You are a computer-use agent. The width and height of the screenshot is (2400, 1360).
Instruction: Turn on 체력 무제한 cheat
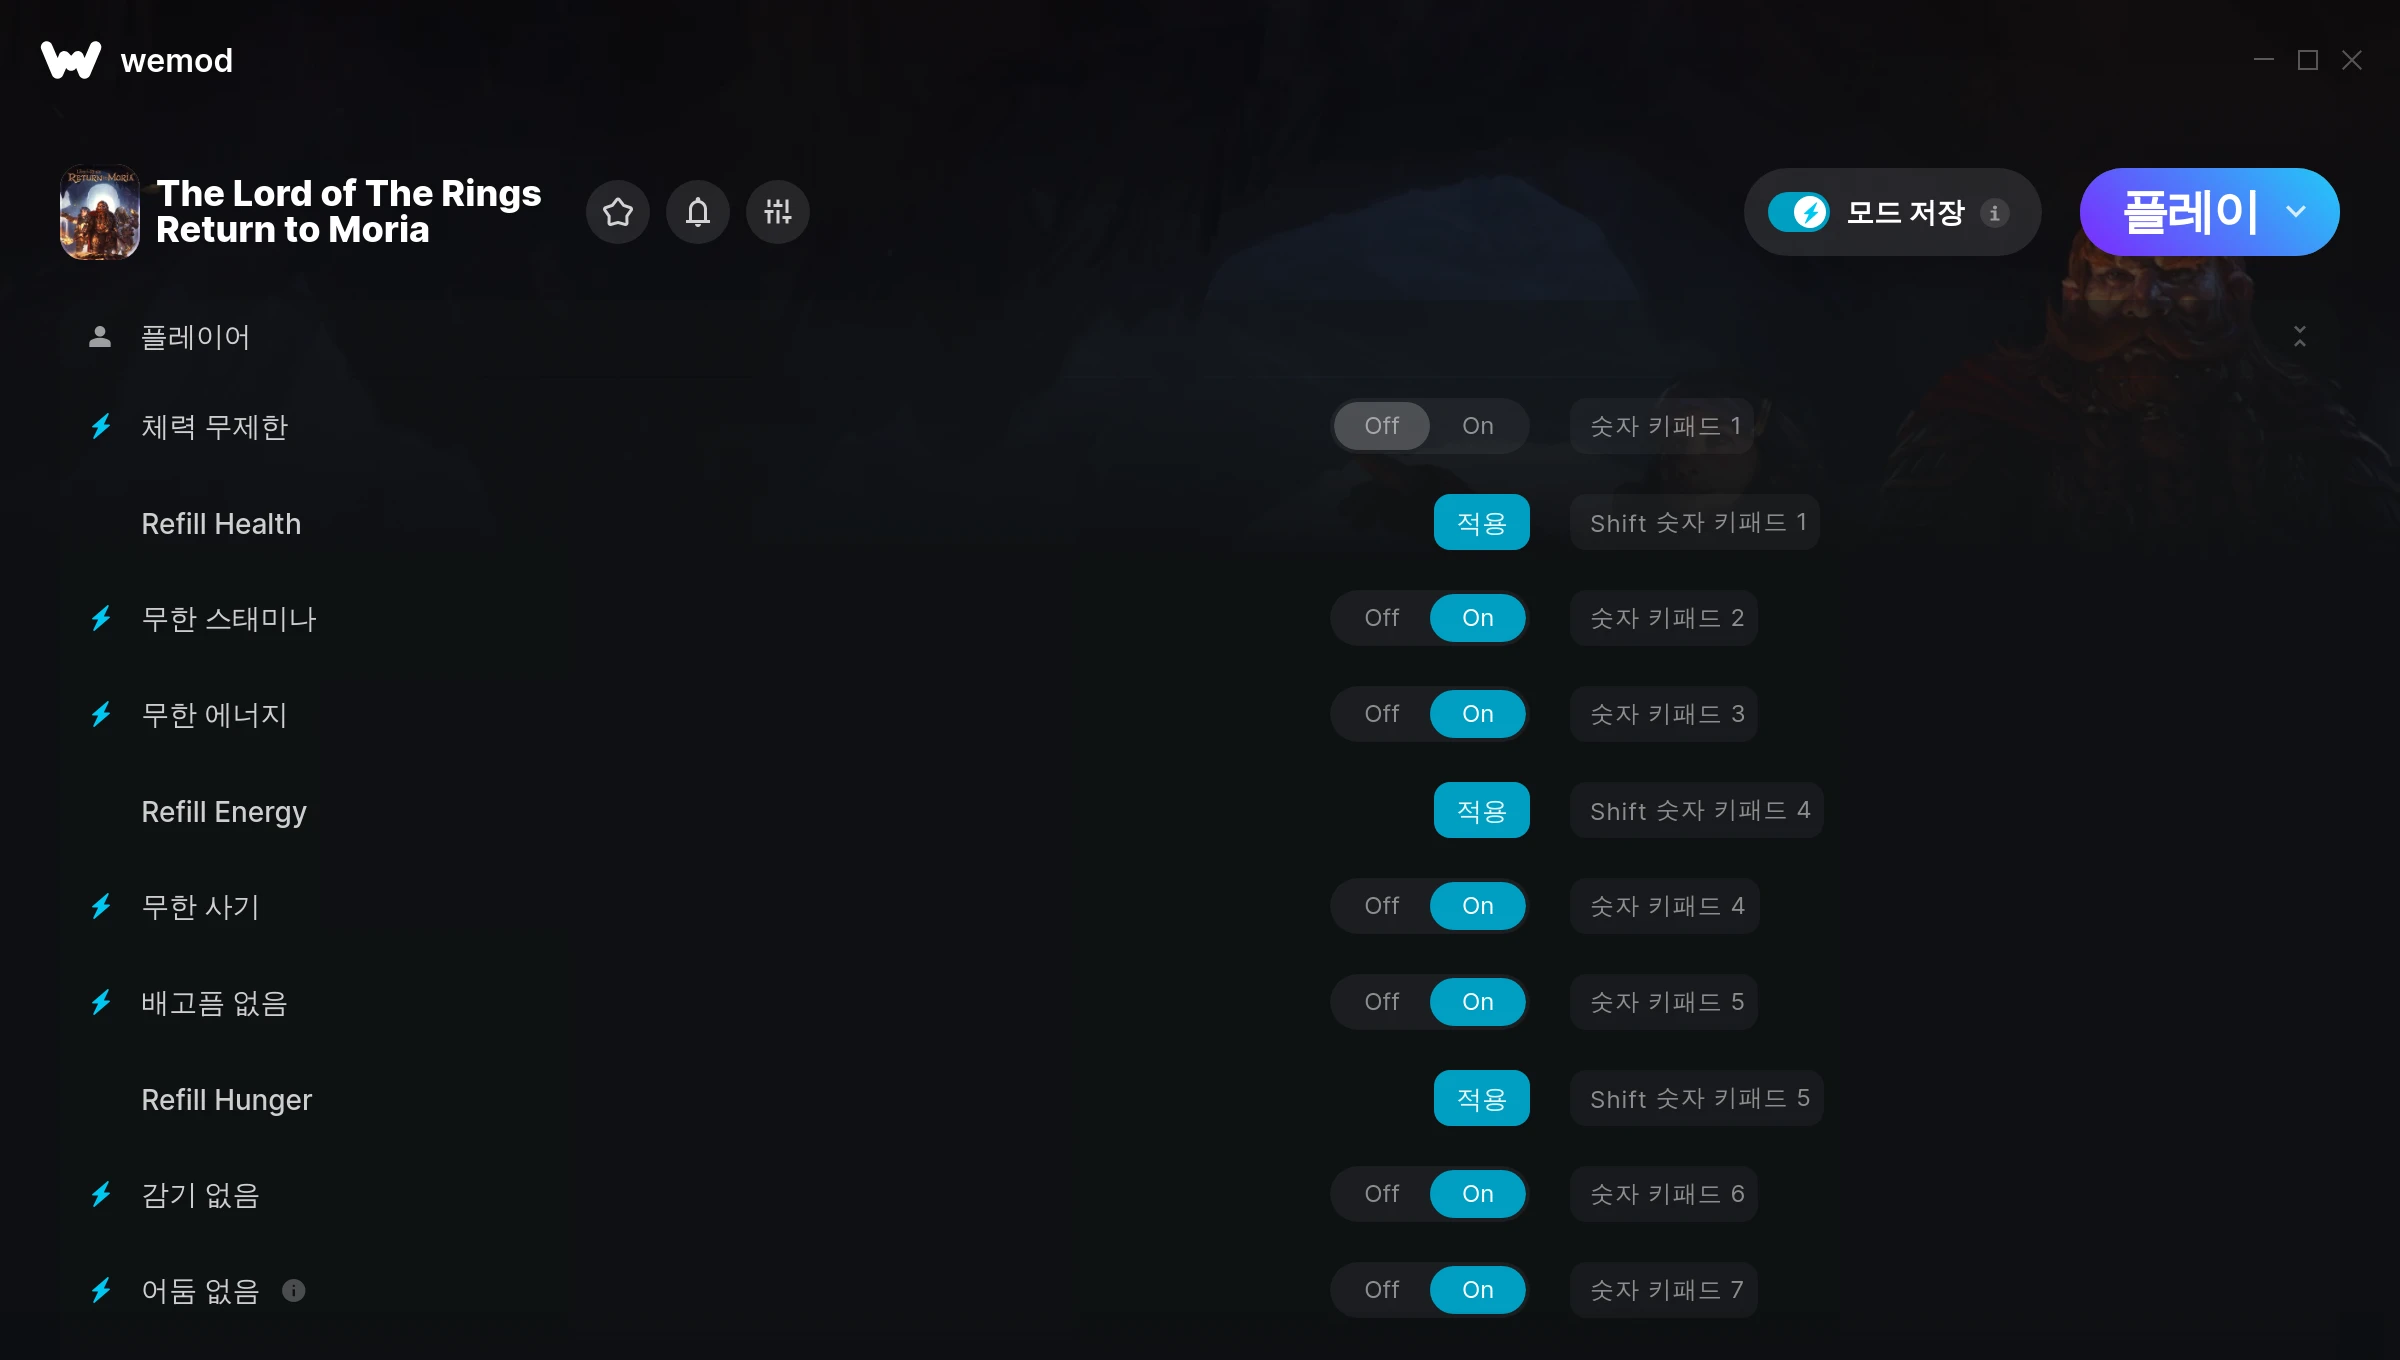tap(1478, 426)
